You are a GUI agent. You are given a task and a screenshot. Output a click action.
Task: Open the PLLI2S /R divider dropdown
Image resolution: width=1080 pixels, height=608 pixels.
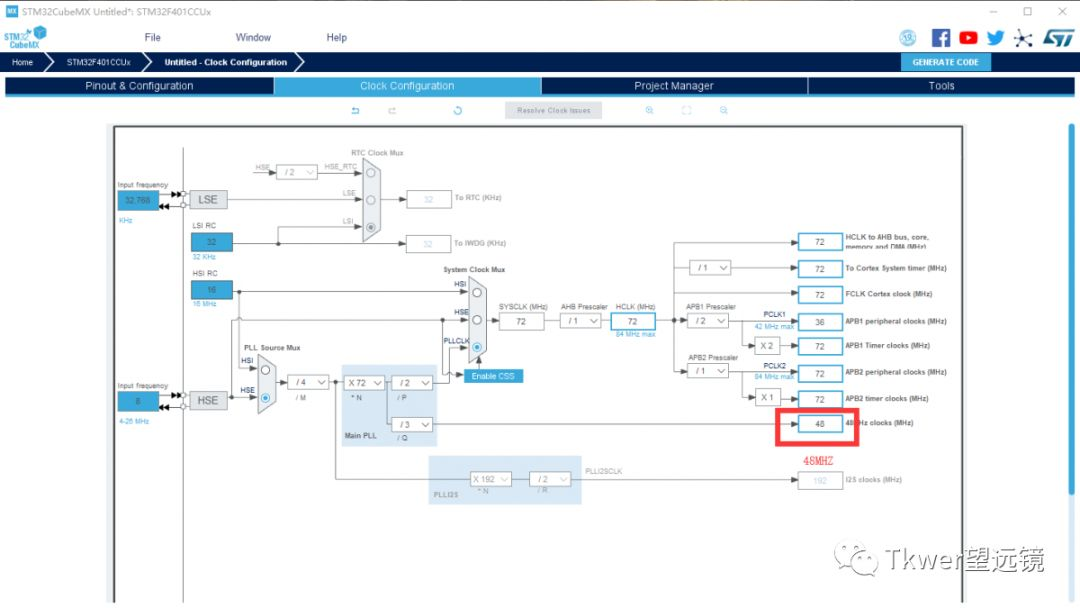point(550,479)
